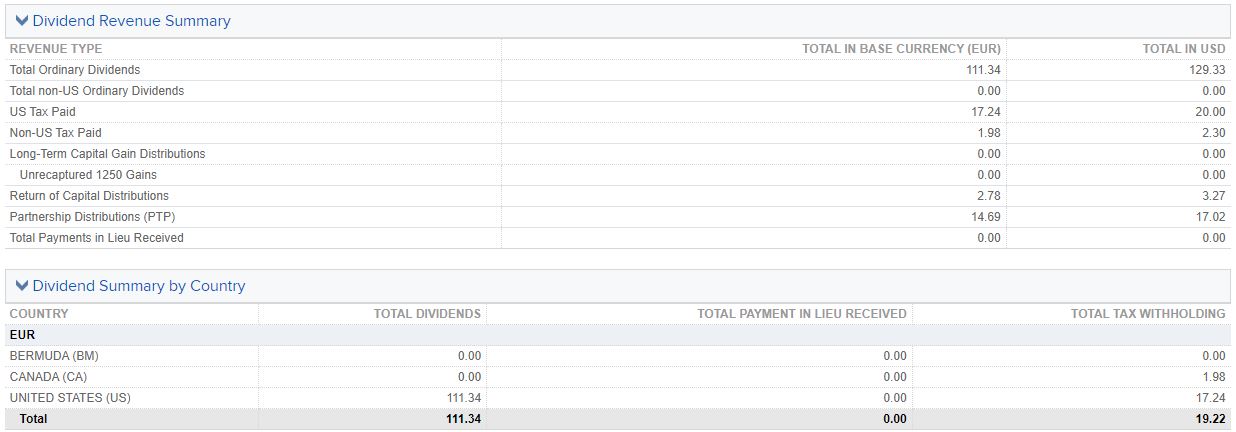The height and width of the screenshot is (432, 1236).
Task: Select the EUR currency group row
Action: (618, 335)
